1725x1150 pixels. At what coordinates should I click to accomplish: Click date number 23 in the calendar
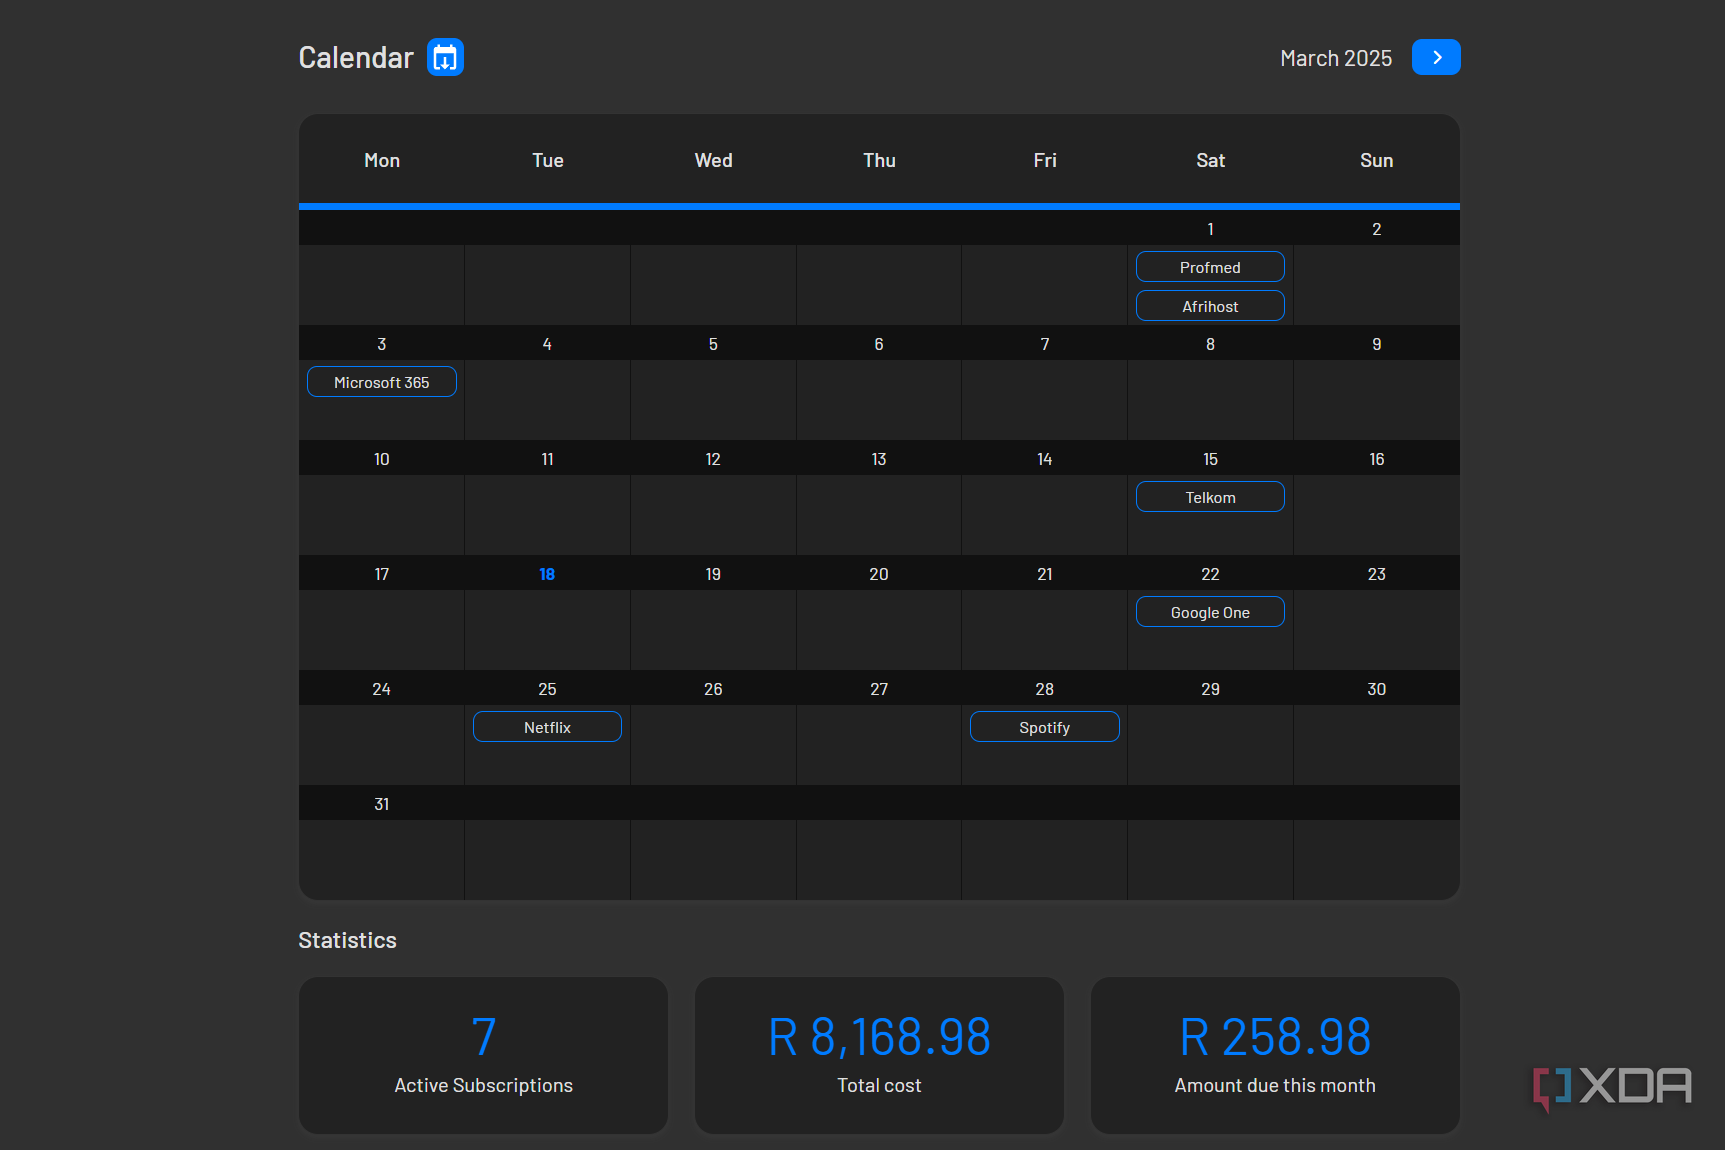(x=1377, y=574)
